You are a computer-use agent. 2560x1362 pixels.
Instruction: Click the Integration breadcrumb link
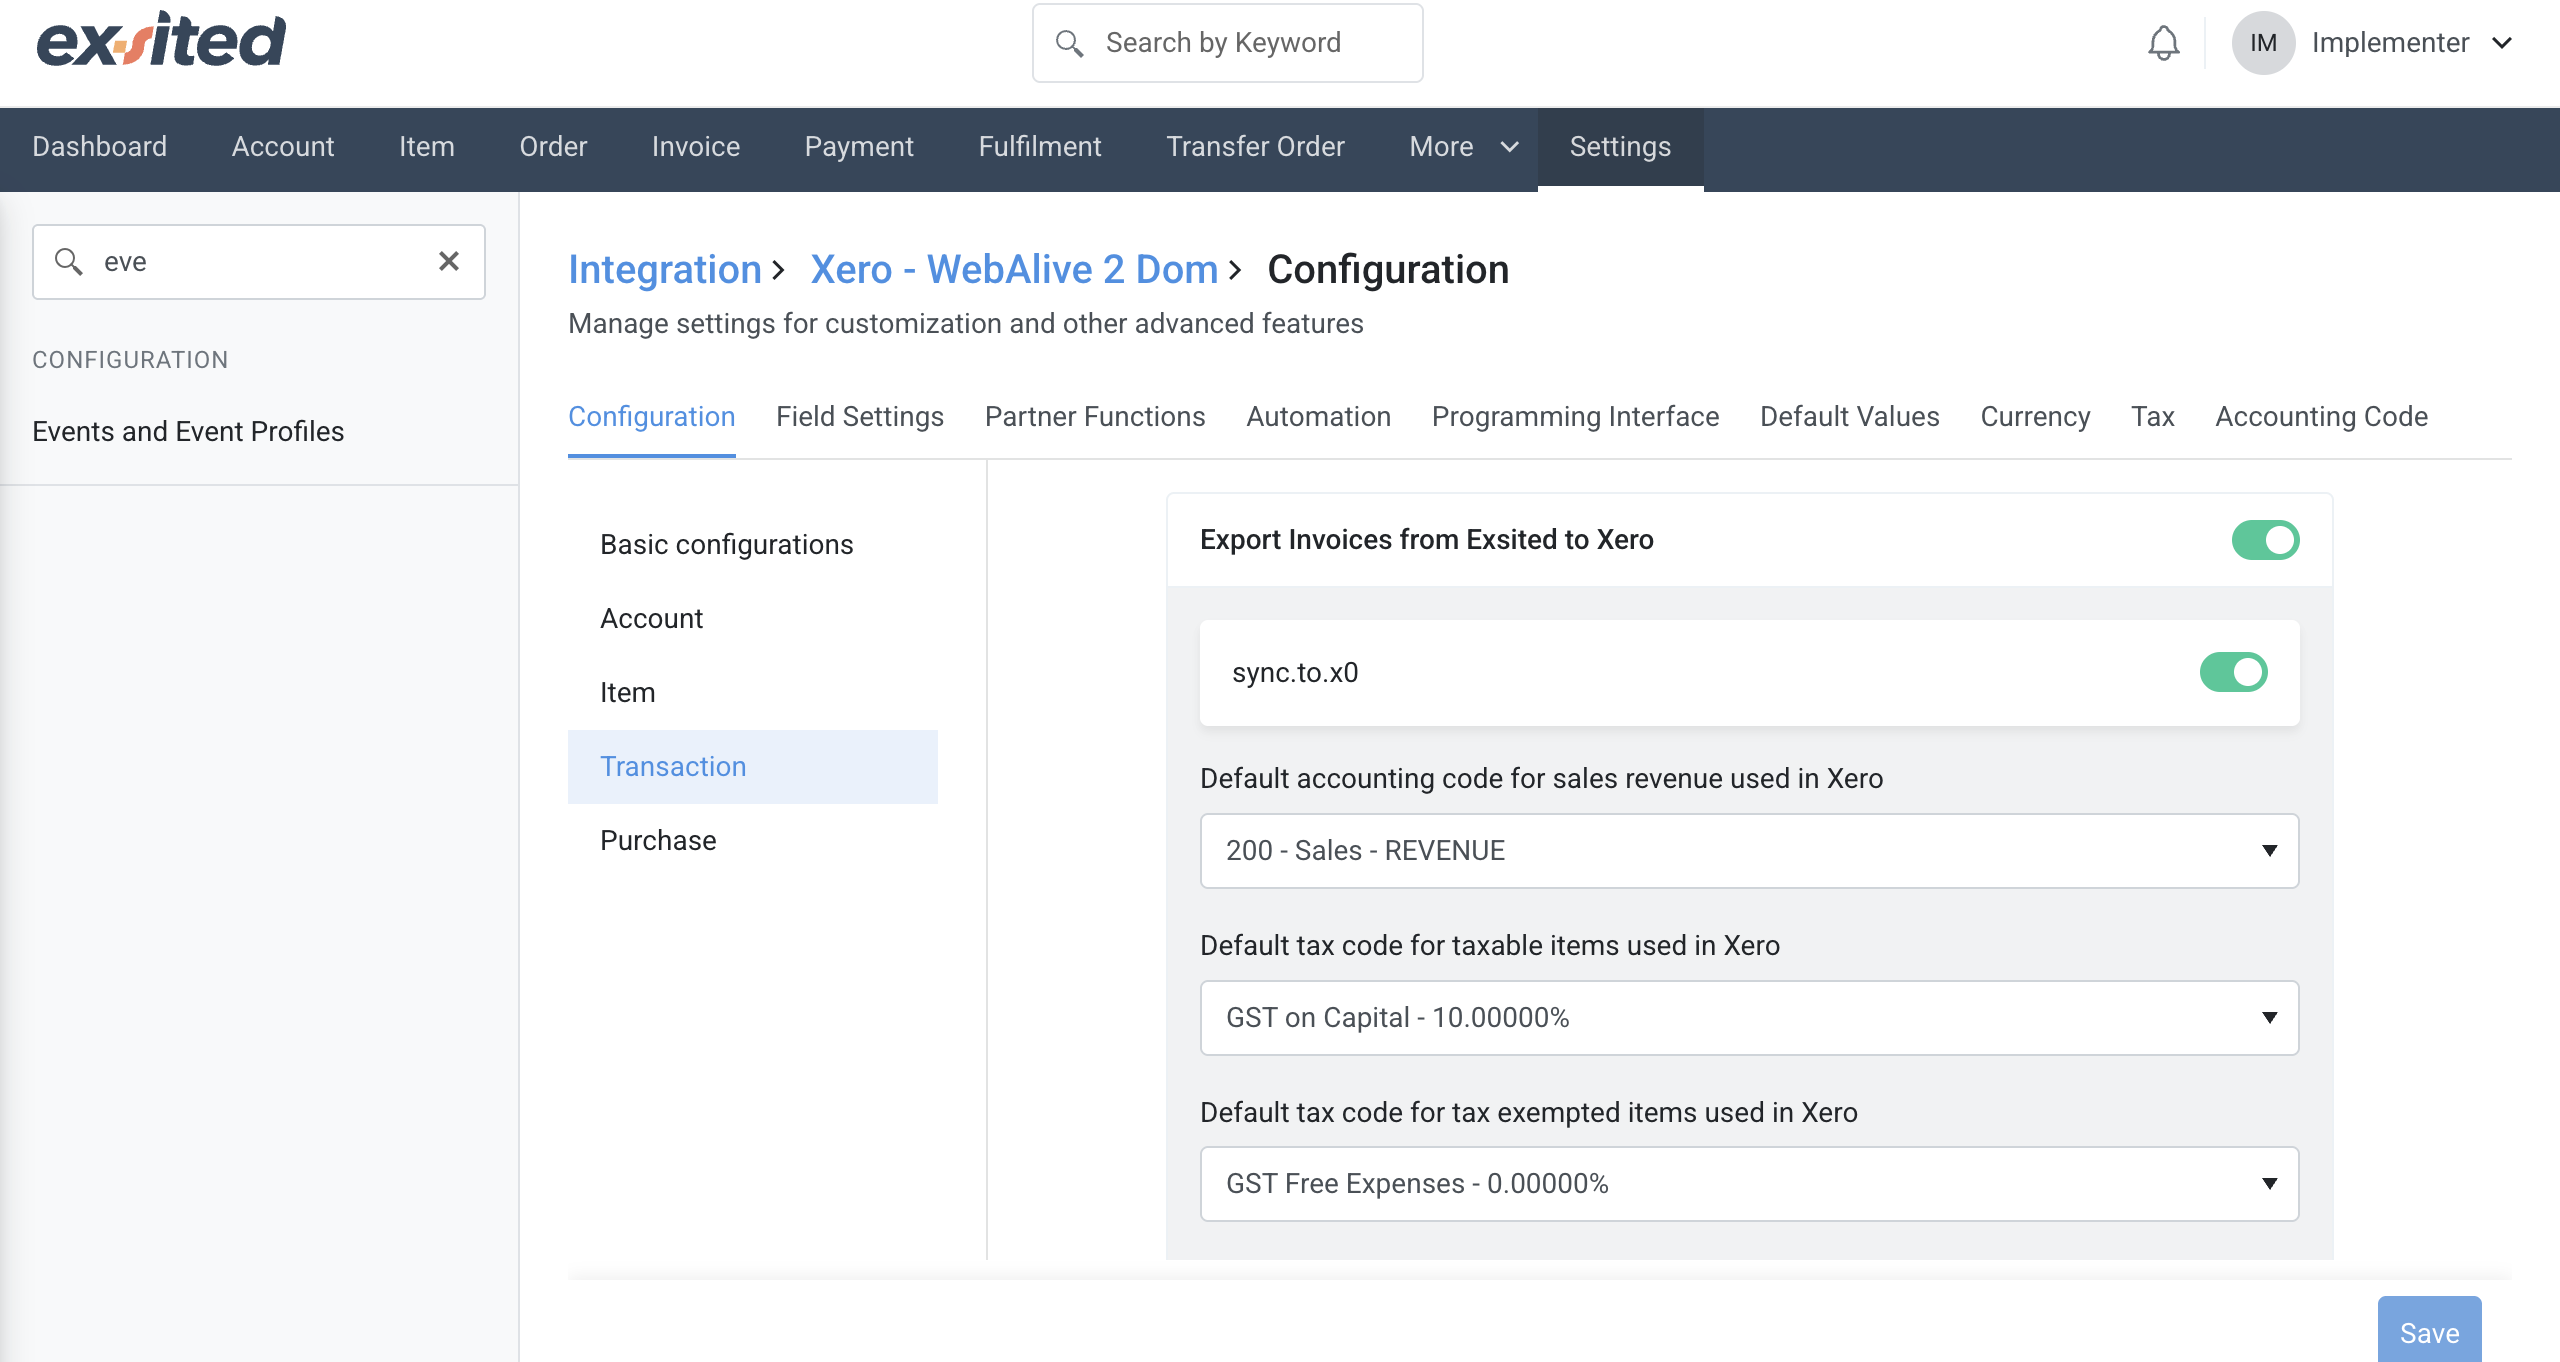pos(665,270)
